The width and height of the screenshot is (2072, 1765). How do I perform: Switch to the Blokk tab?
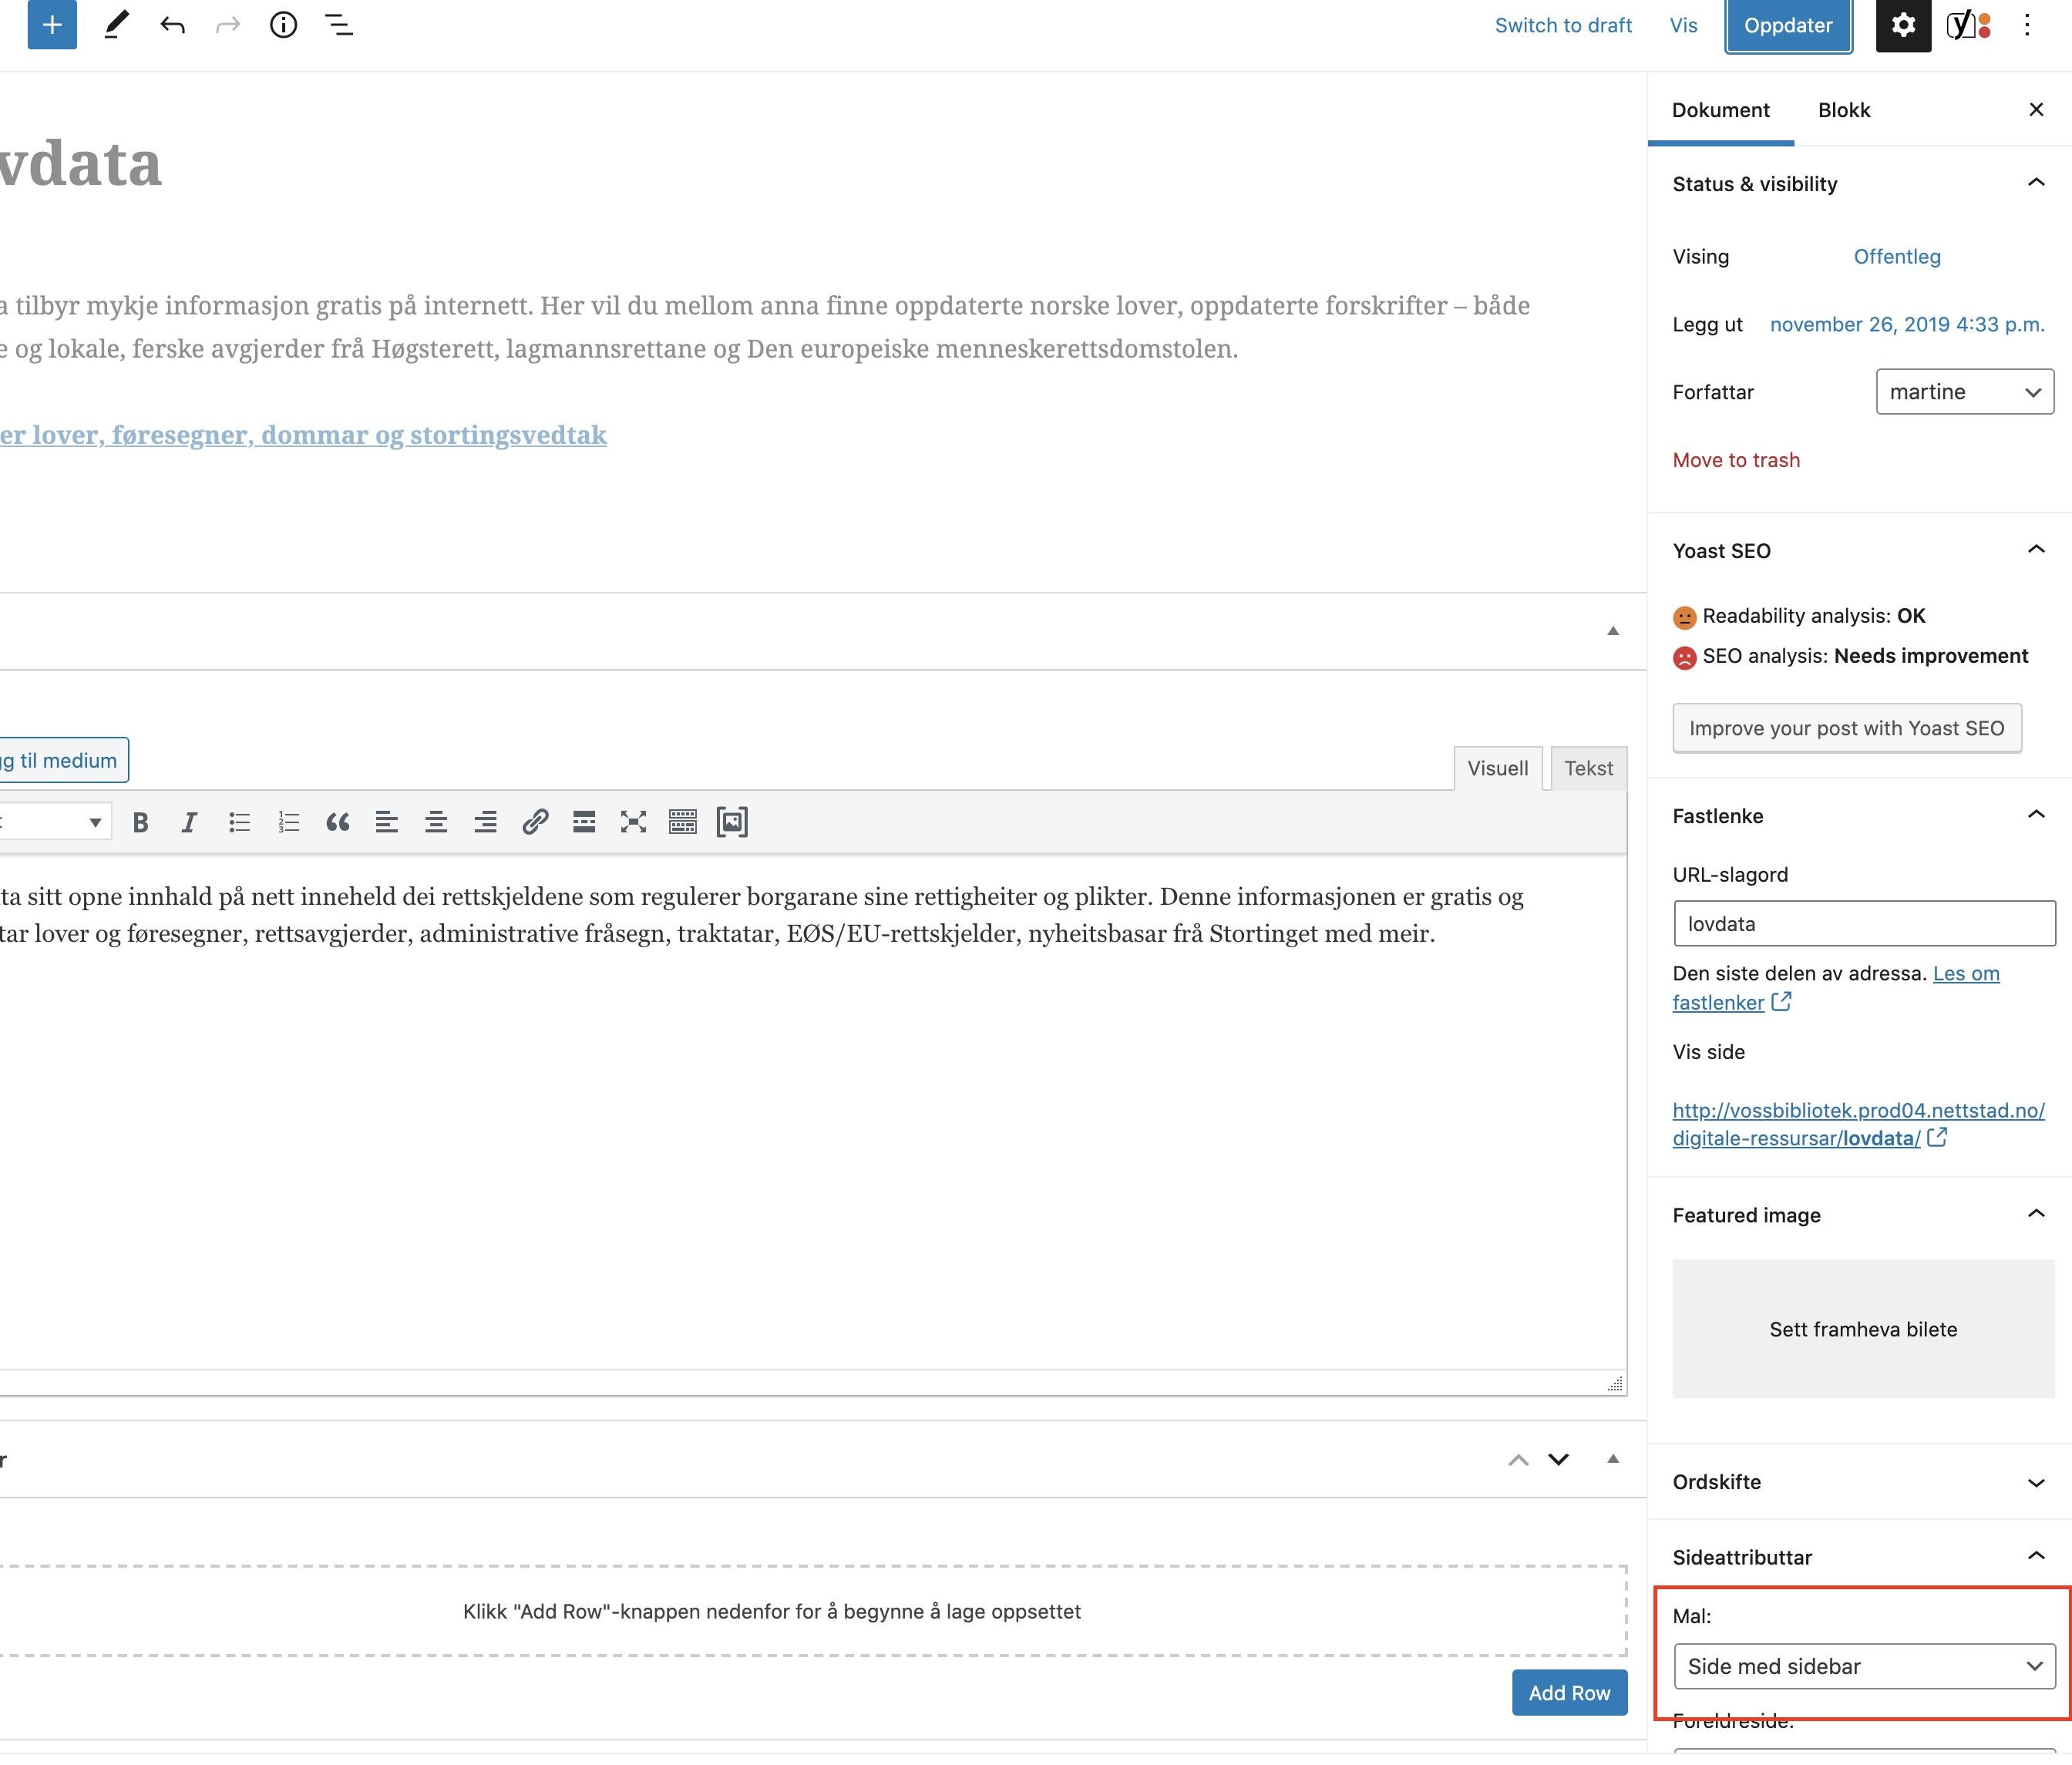pos(1843,110)
